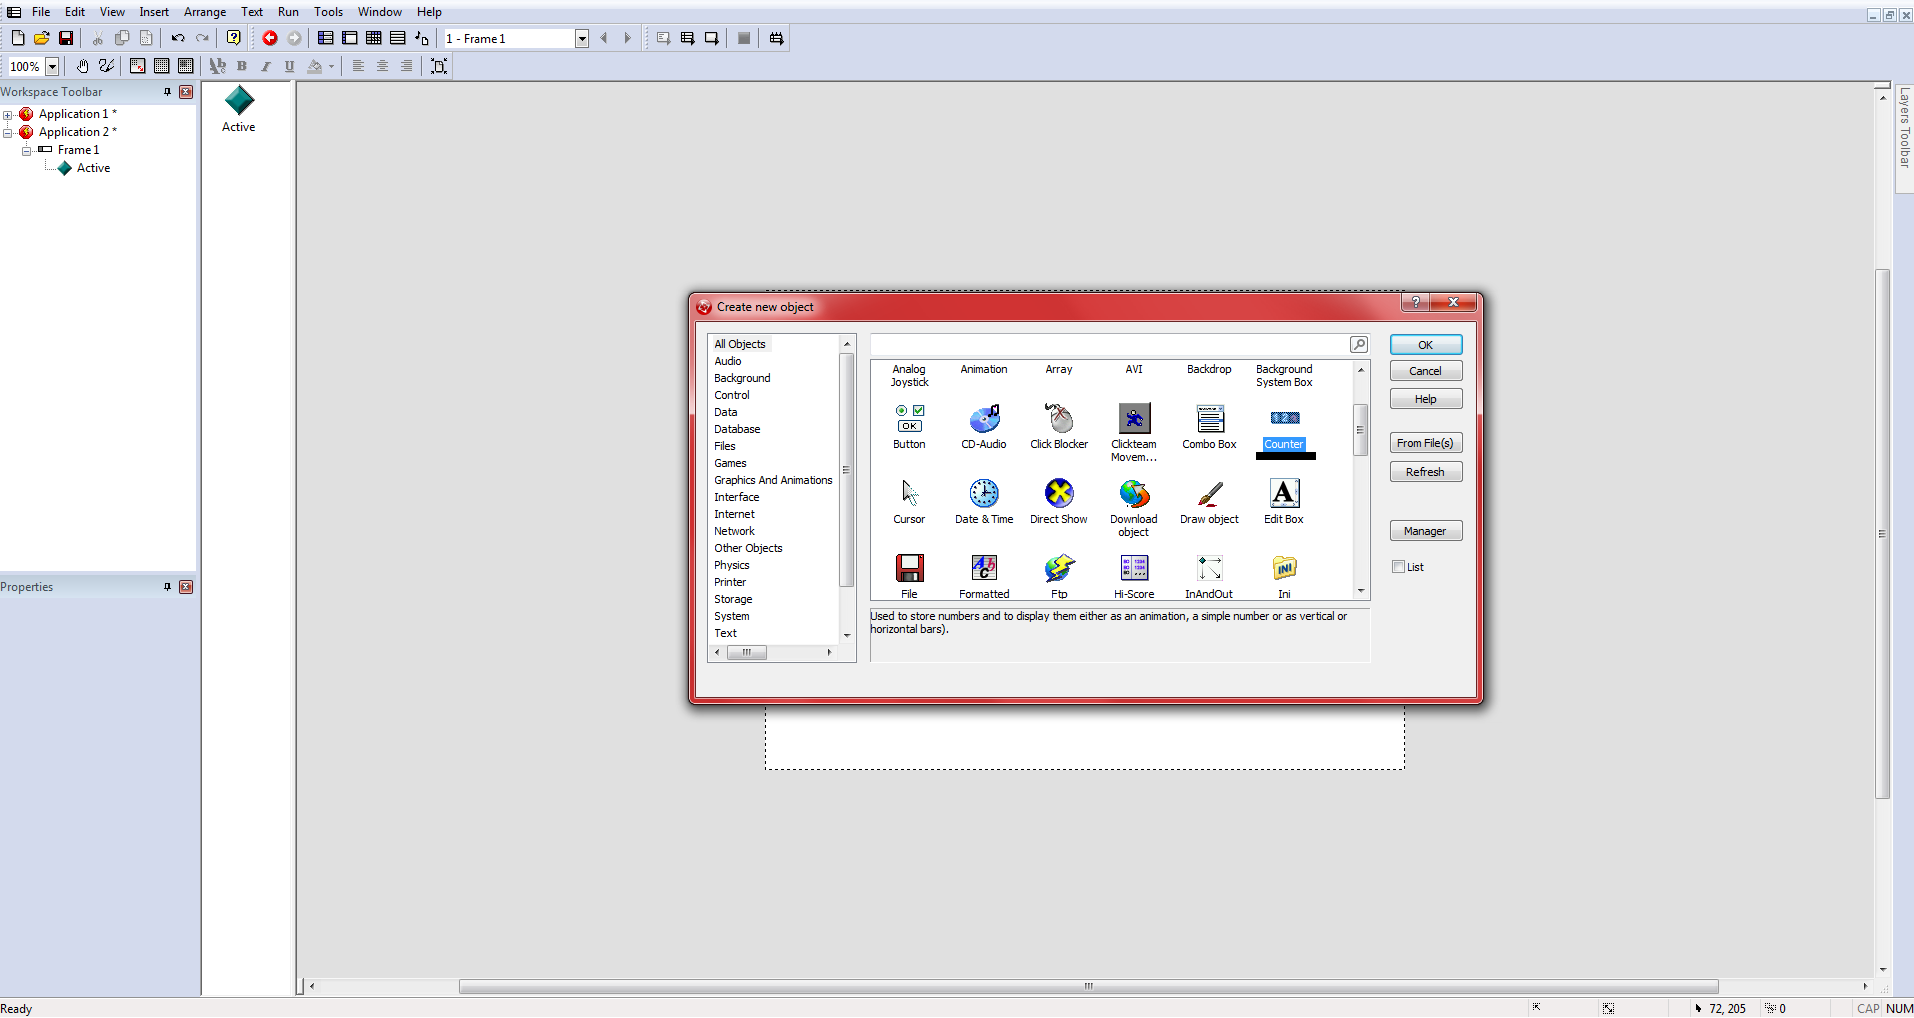Click the Cancel button
This screenshot has height=1018, width=1914.
point(1426,371)
